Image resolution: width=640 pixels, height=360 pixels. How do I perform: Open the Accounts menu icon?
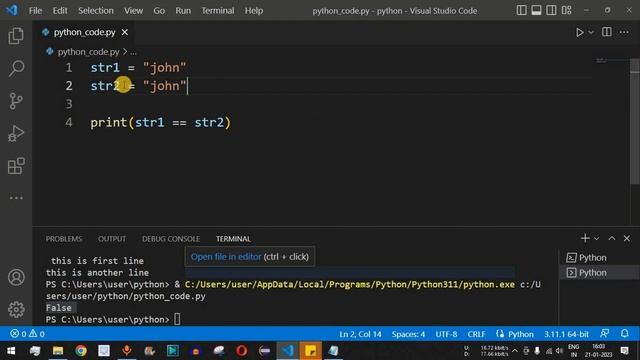pos(16,277)
